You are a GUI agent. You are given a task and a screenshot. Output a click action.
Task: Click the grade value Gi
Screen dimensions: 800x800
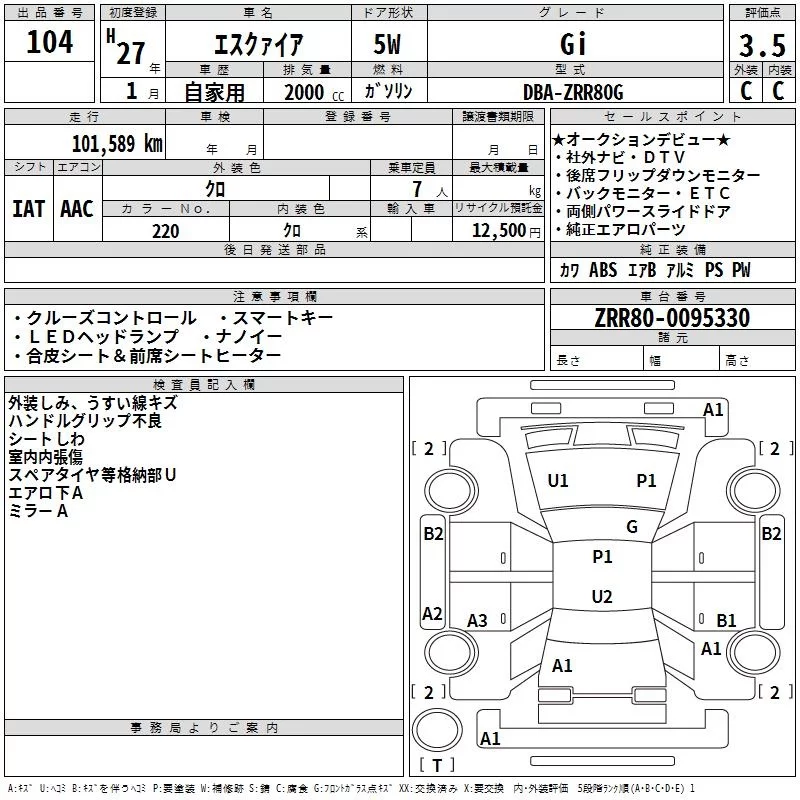(573, 44)
